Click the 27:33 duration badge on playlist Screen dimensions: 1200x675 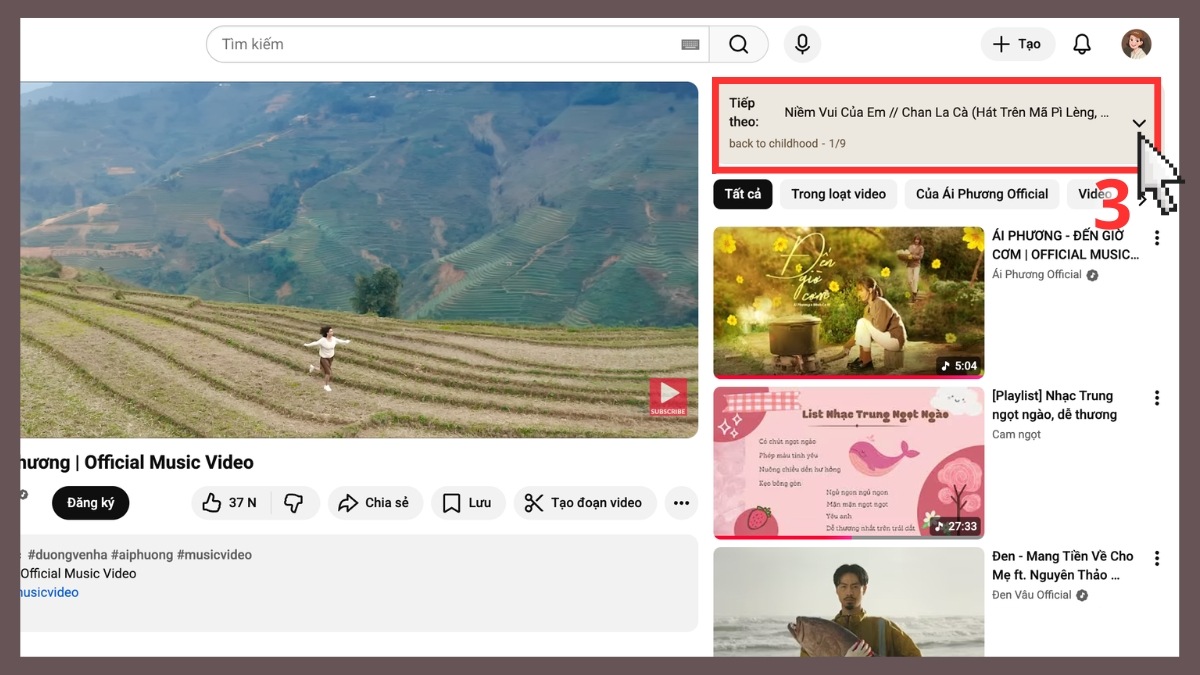(x=954, y=525)
